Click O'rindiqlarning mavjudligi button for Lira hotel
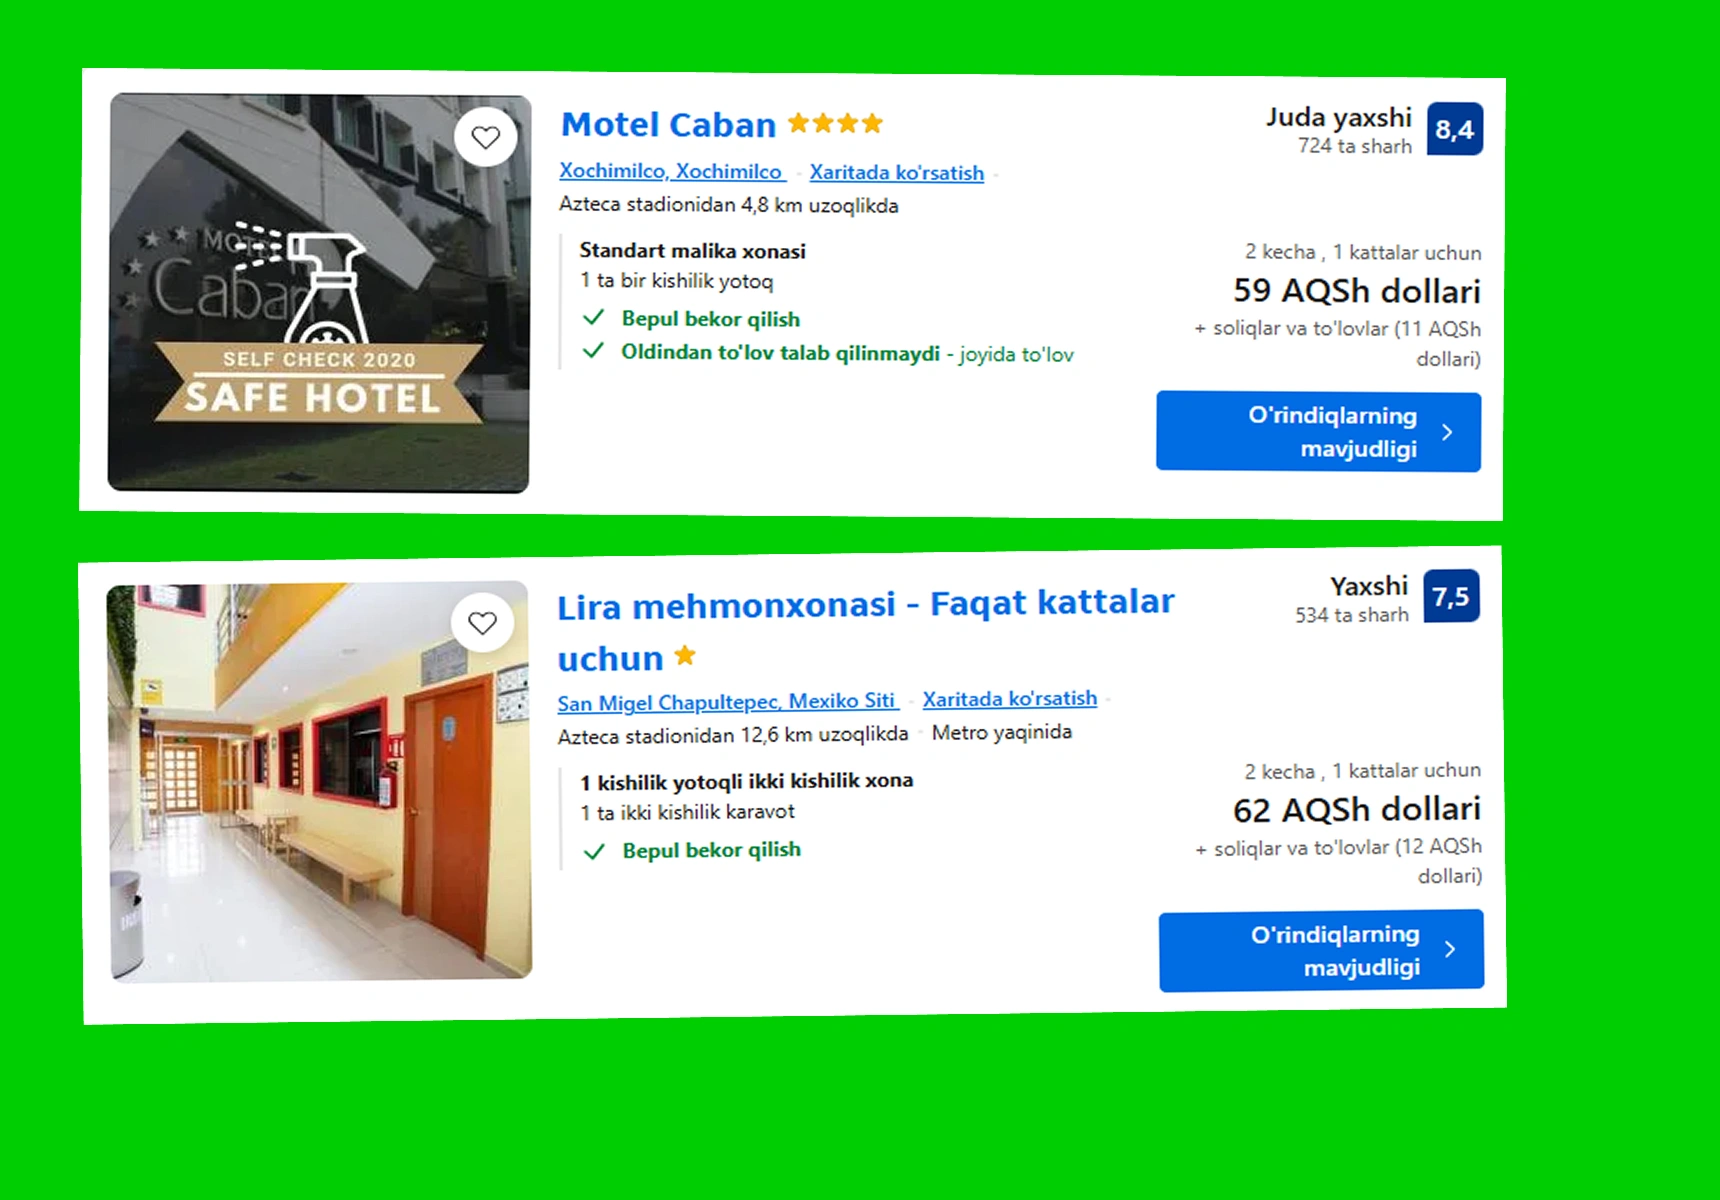This screenshot has height=1200, width=1720. (1322, 950)
